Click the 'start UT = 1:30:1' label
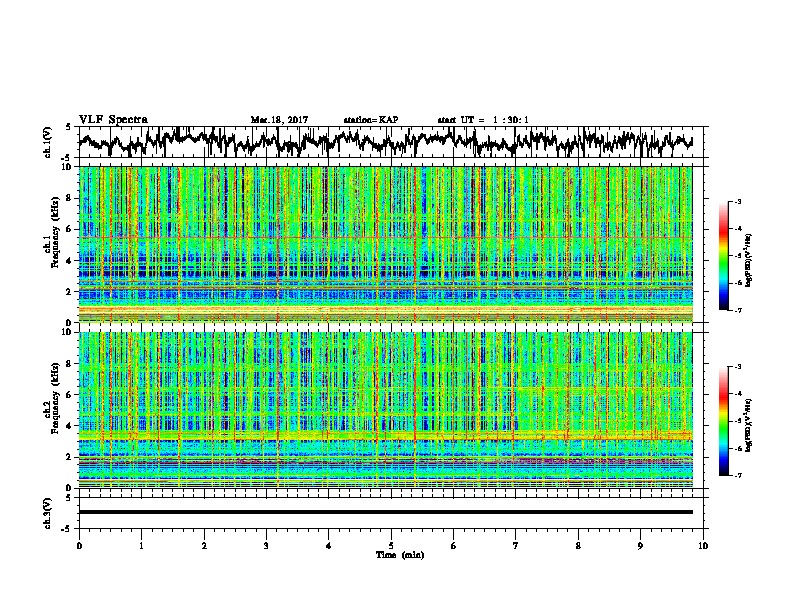Screen dimensions: 792x612 (483, 120)
